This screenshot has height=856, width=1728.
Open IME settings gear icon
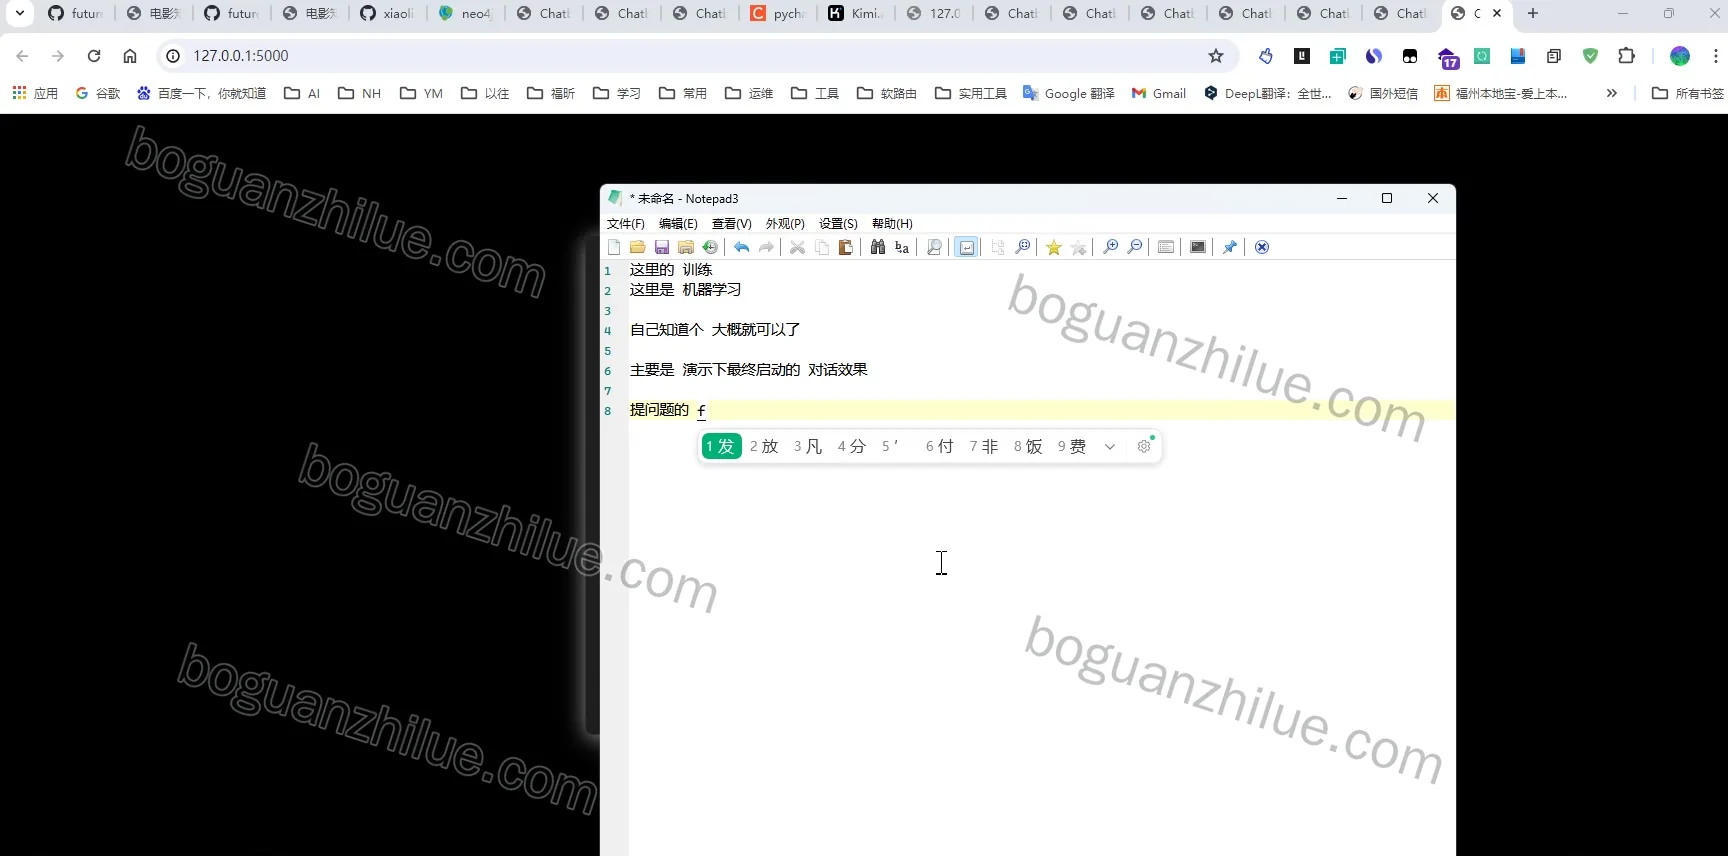point(1144,447)
